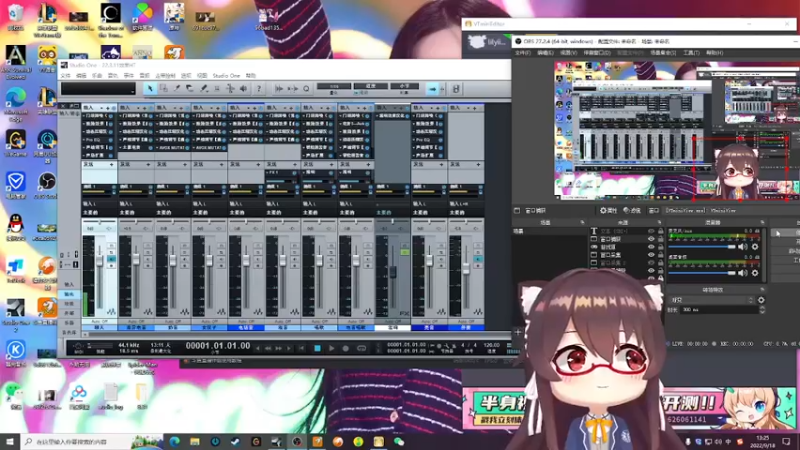The height and width of the screenshot is (450, 800).
Task: Open the scene transition type dropdown in OBS
Action: click(712, 300)
